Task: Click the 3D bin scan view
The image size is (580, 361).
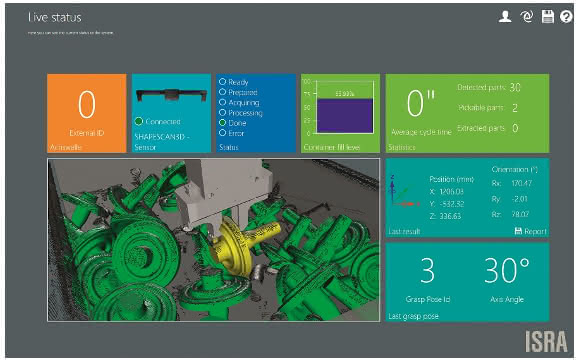Action: (x=213, y=240)
